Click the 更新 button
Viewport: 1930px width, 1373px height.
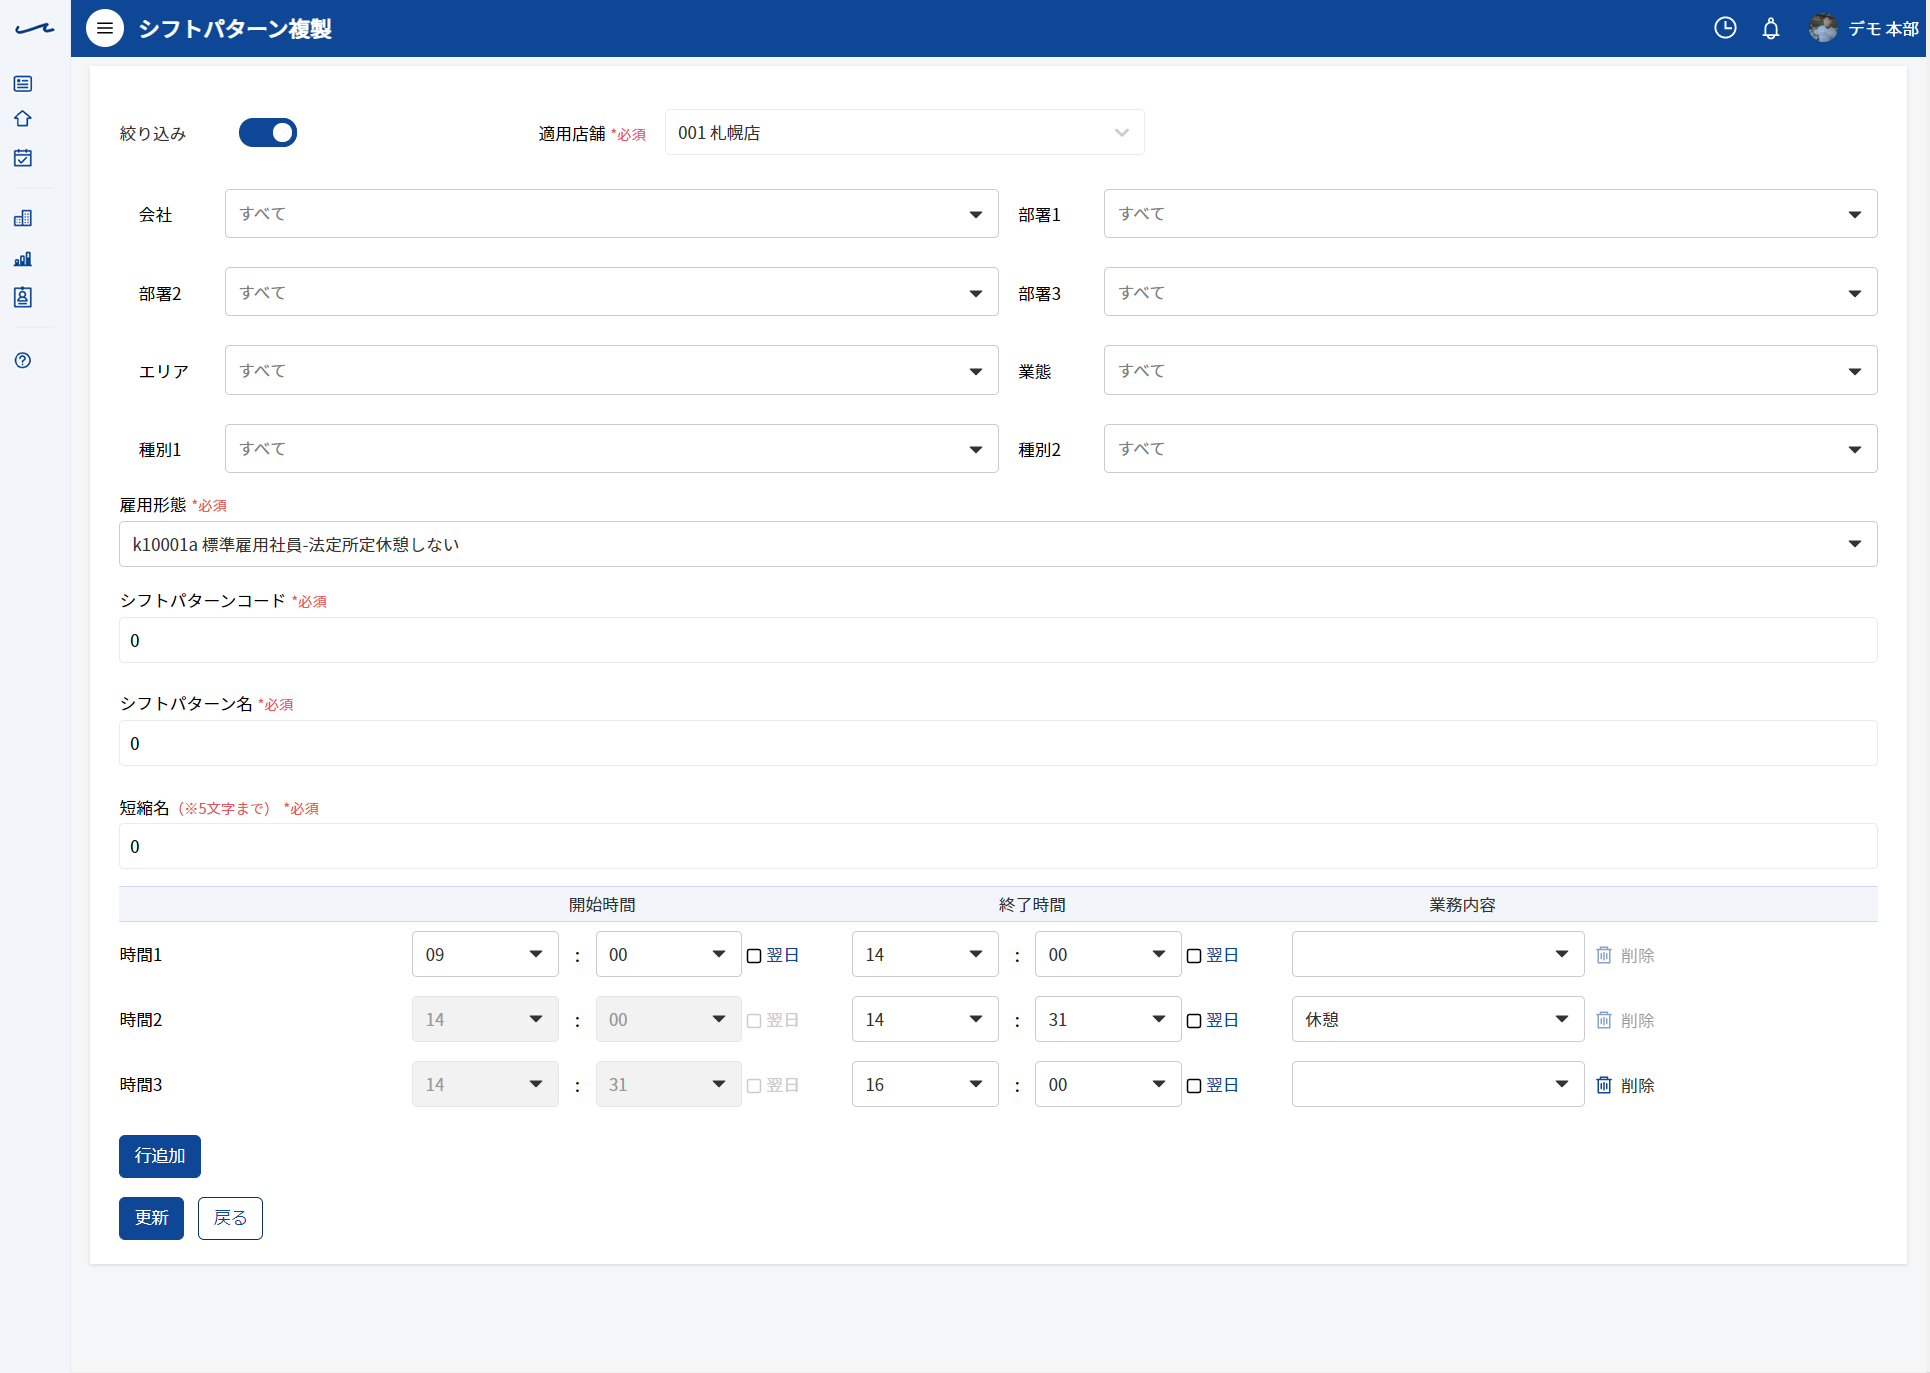151,1218
